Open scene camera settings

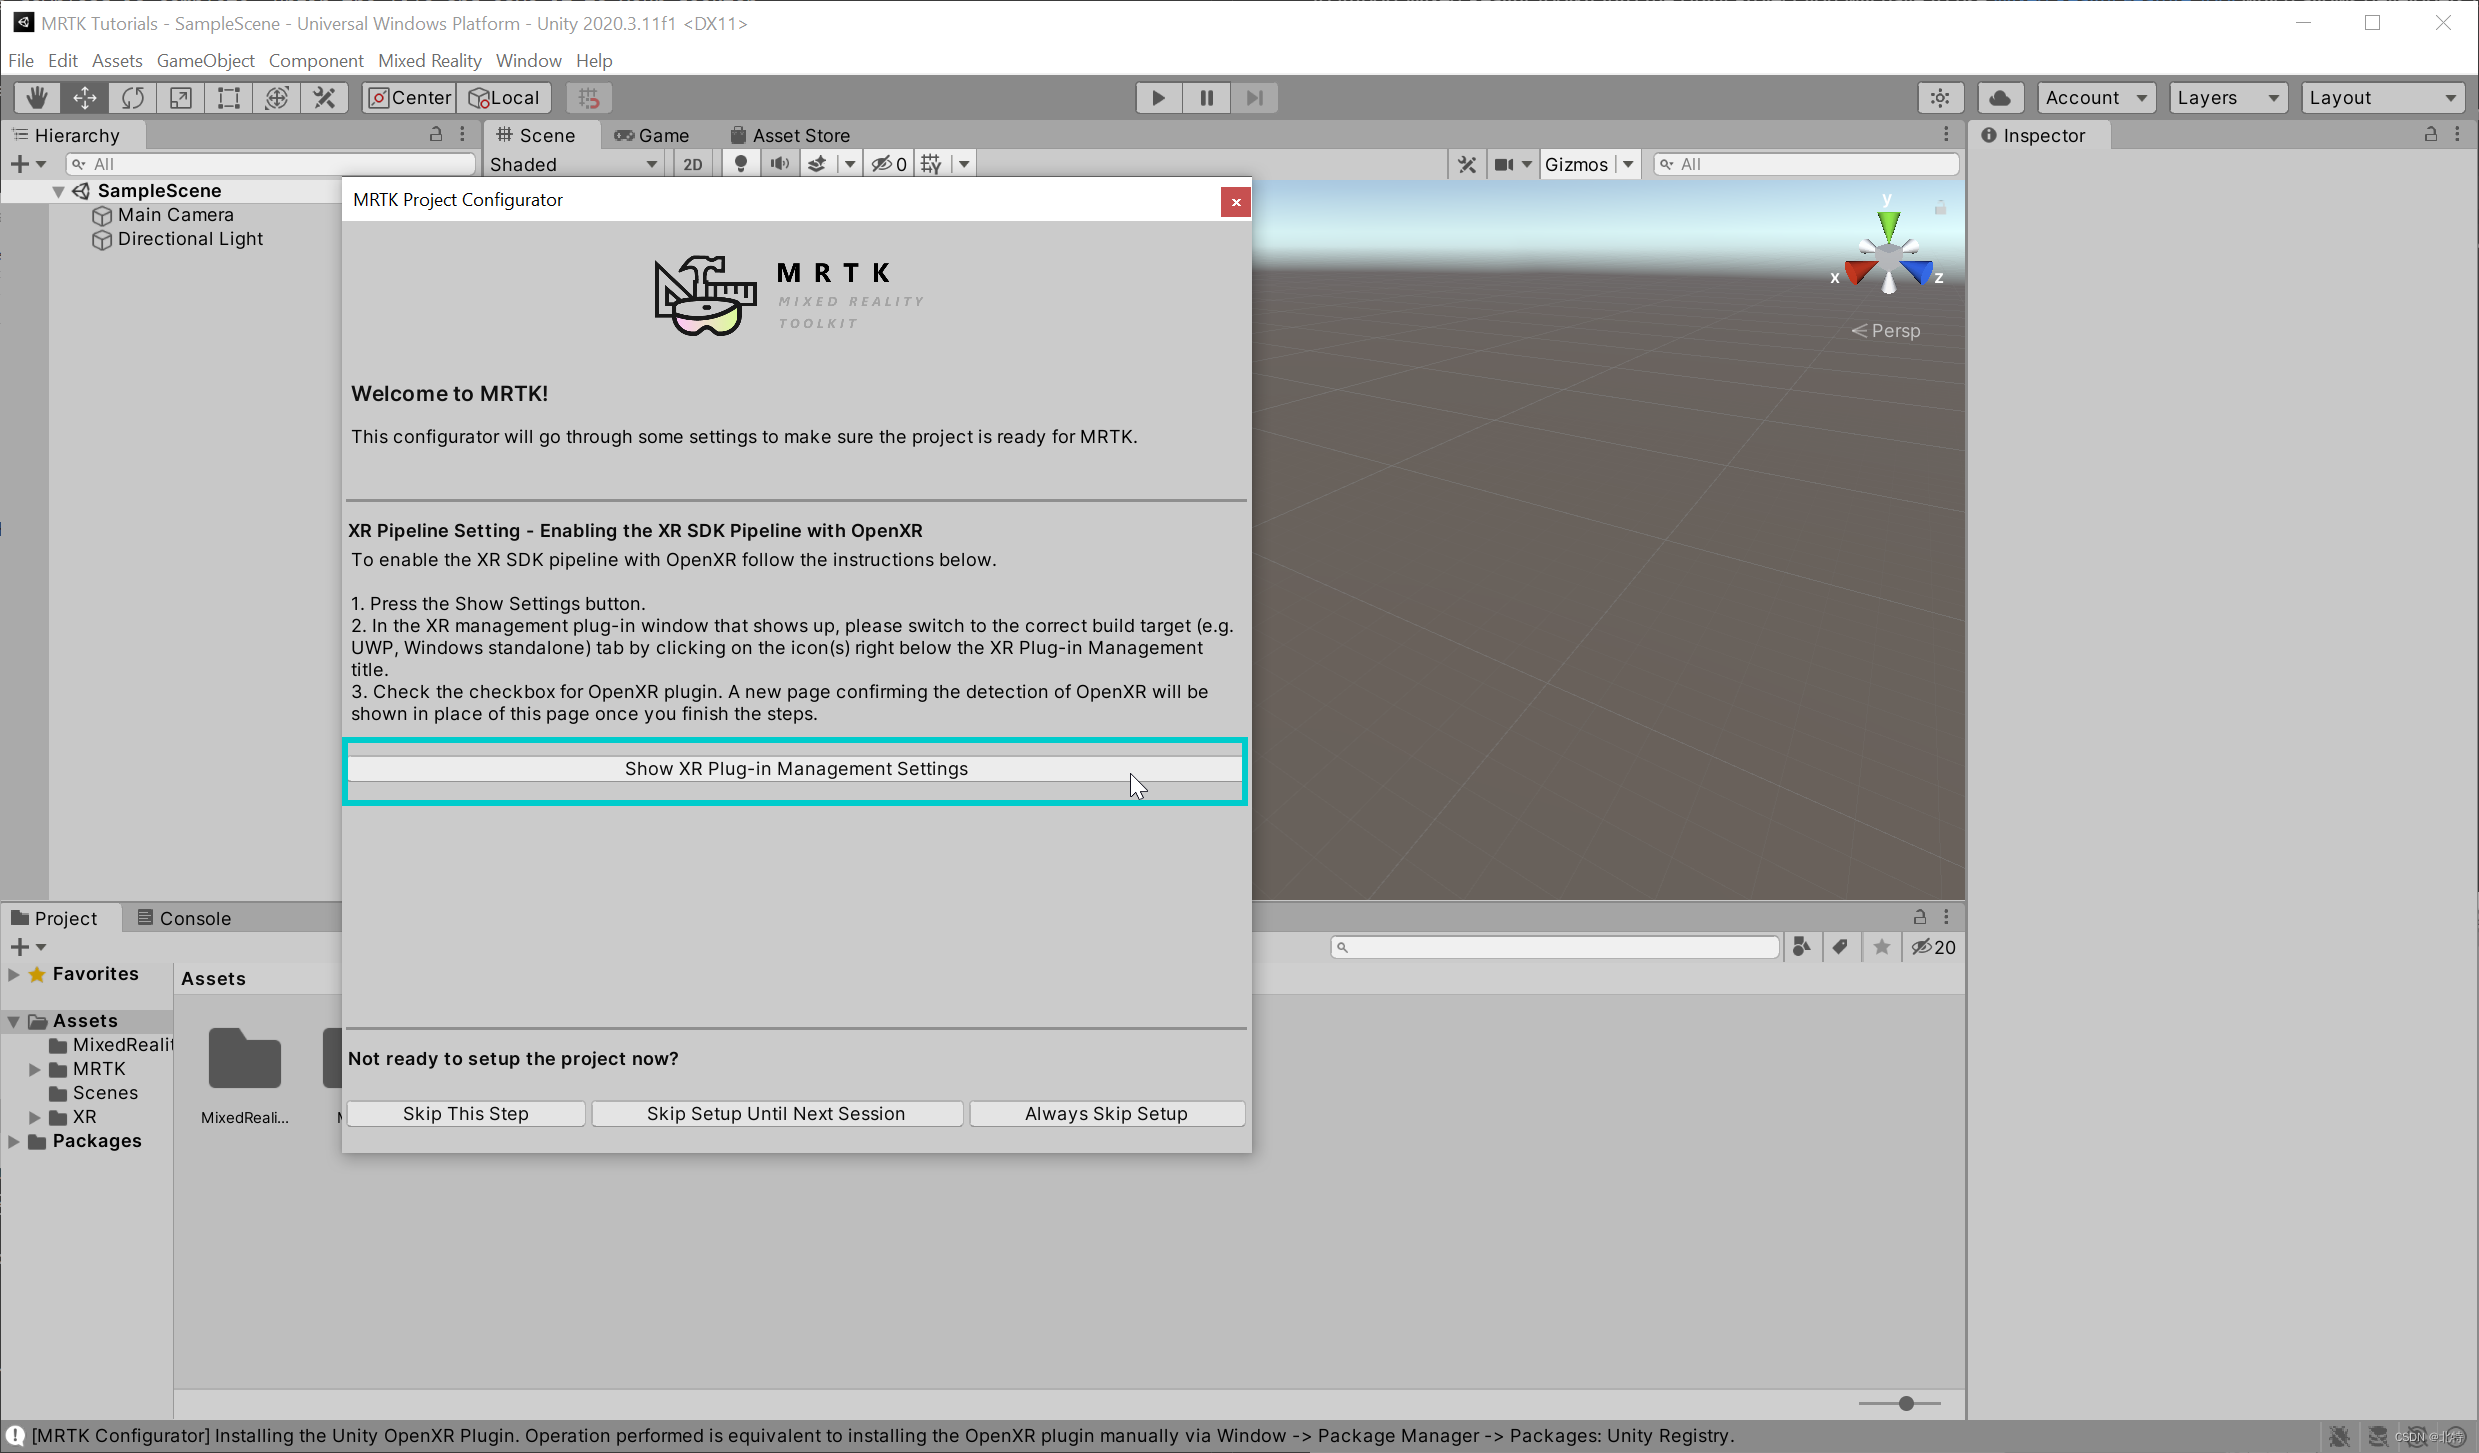point(1504,164)
